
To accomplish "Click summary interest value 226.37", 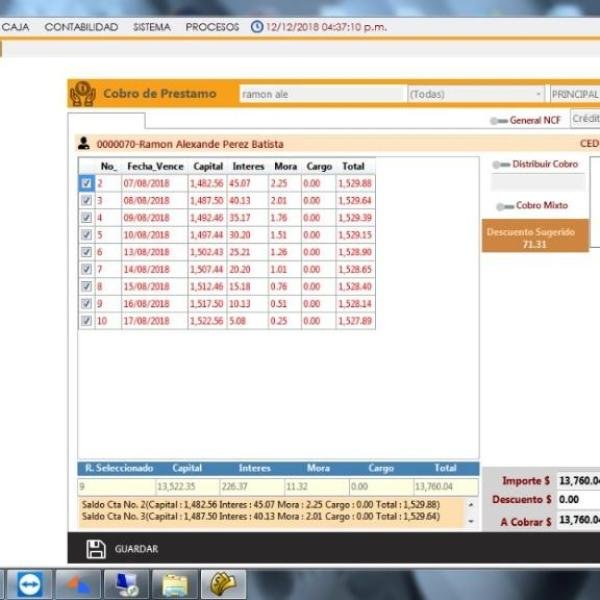I will 252,487.
